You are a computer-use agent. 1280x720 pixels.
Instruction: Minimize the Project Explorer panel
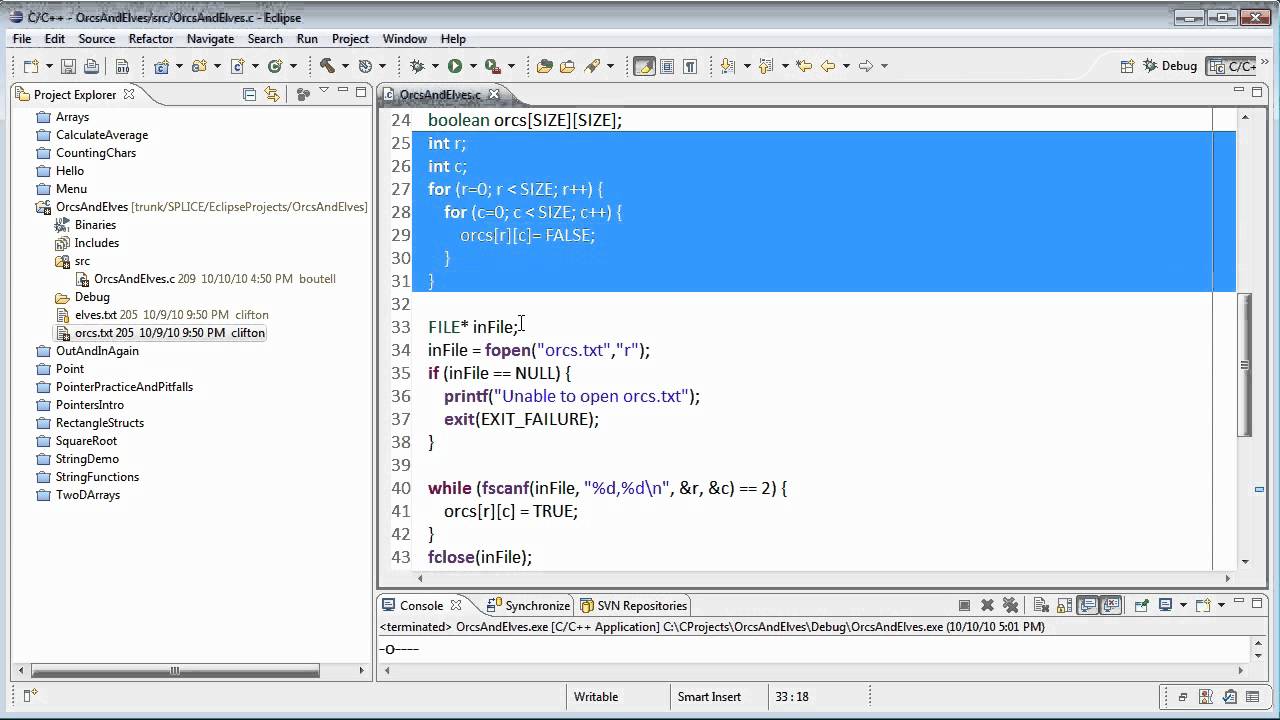click(342, 90)
